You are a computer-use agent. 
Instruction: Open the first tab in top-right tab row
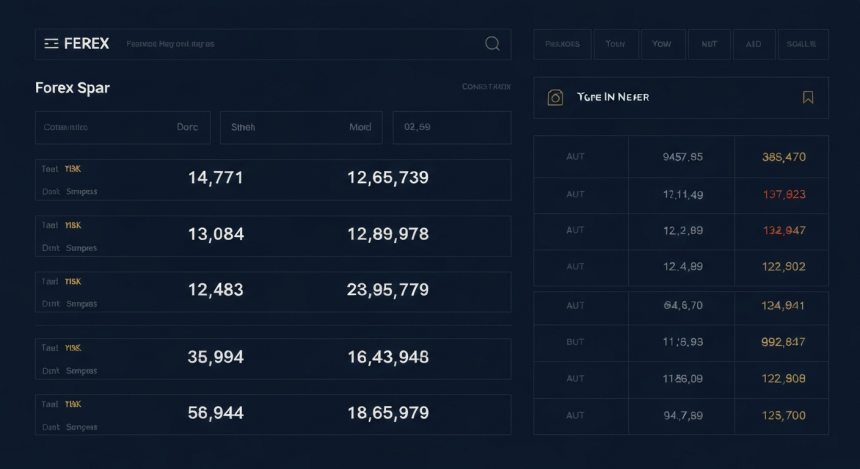point(562,44)
